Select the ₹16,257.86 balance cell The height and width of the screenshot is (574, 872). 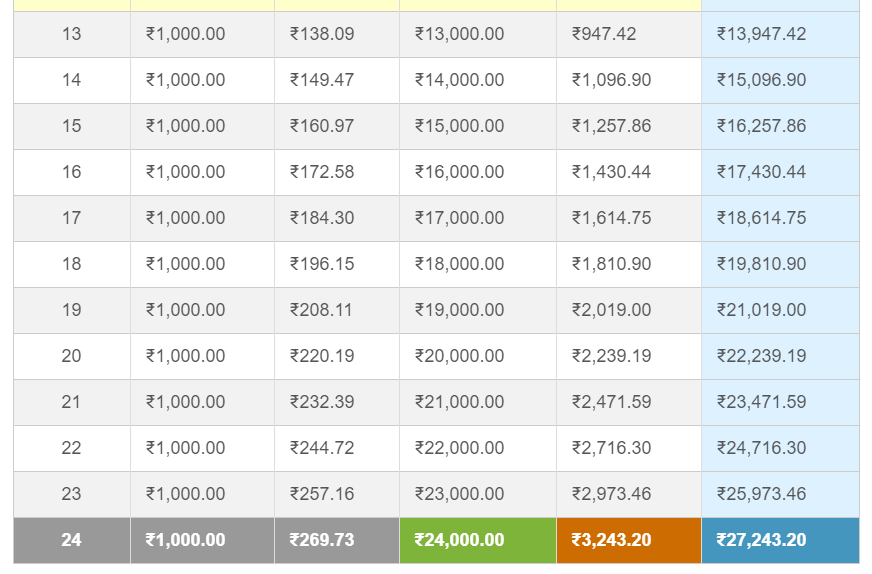(780, 126)
